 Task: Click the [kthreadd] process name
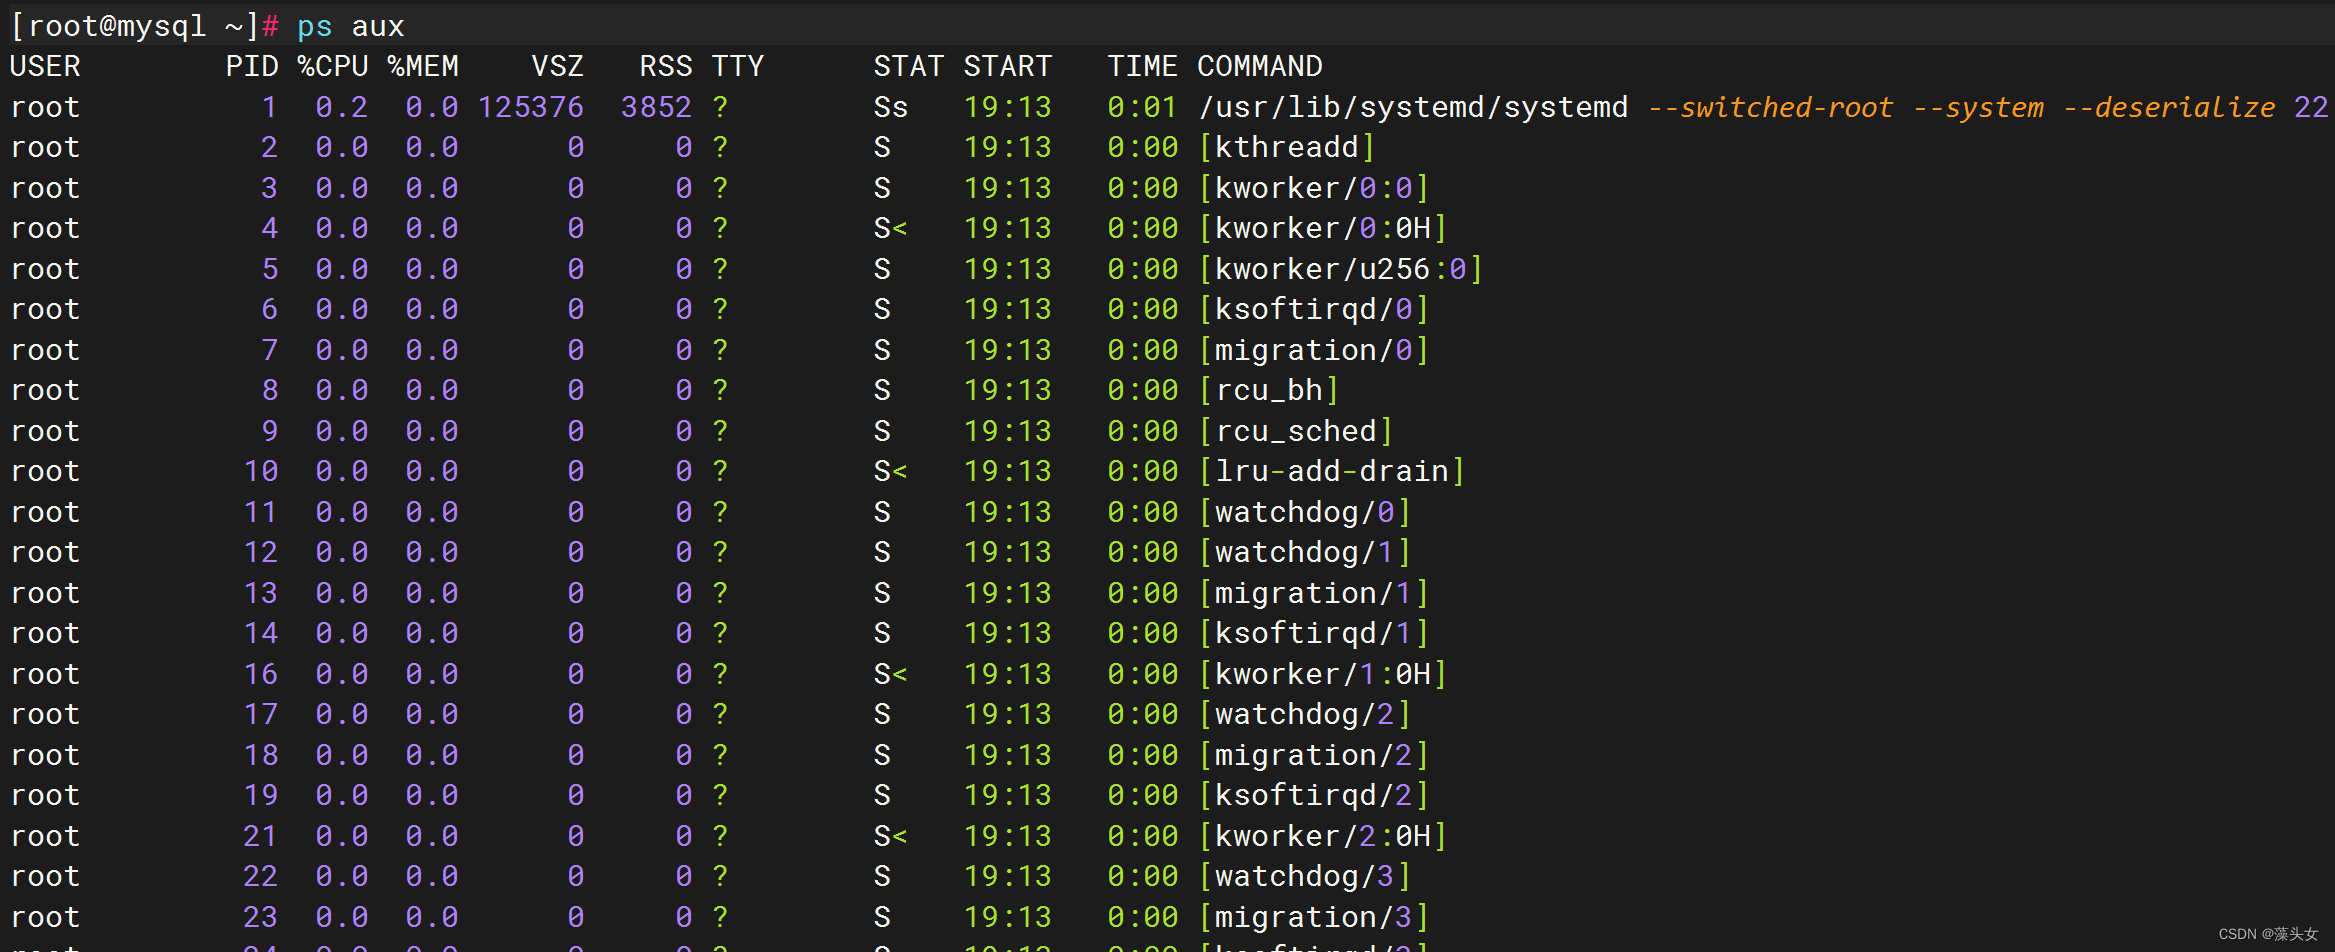click(1288, 148)
